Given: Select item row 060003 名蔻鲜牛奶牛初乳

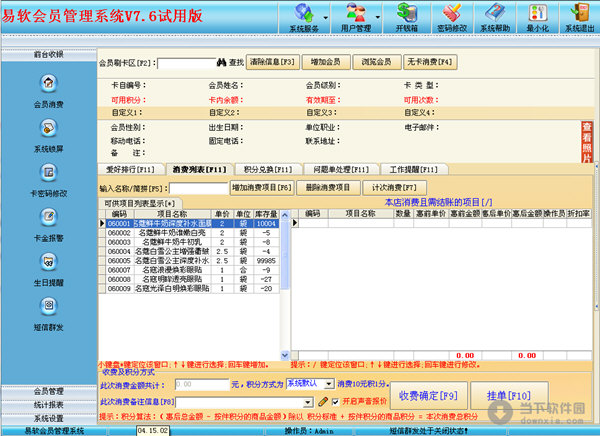Looking at the screenshot, I should pos(189,242).
